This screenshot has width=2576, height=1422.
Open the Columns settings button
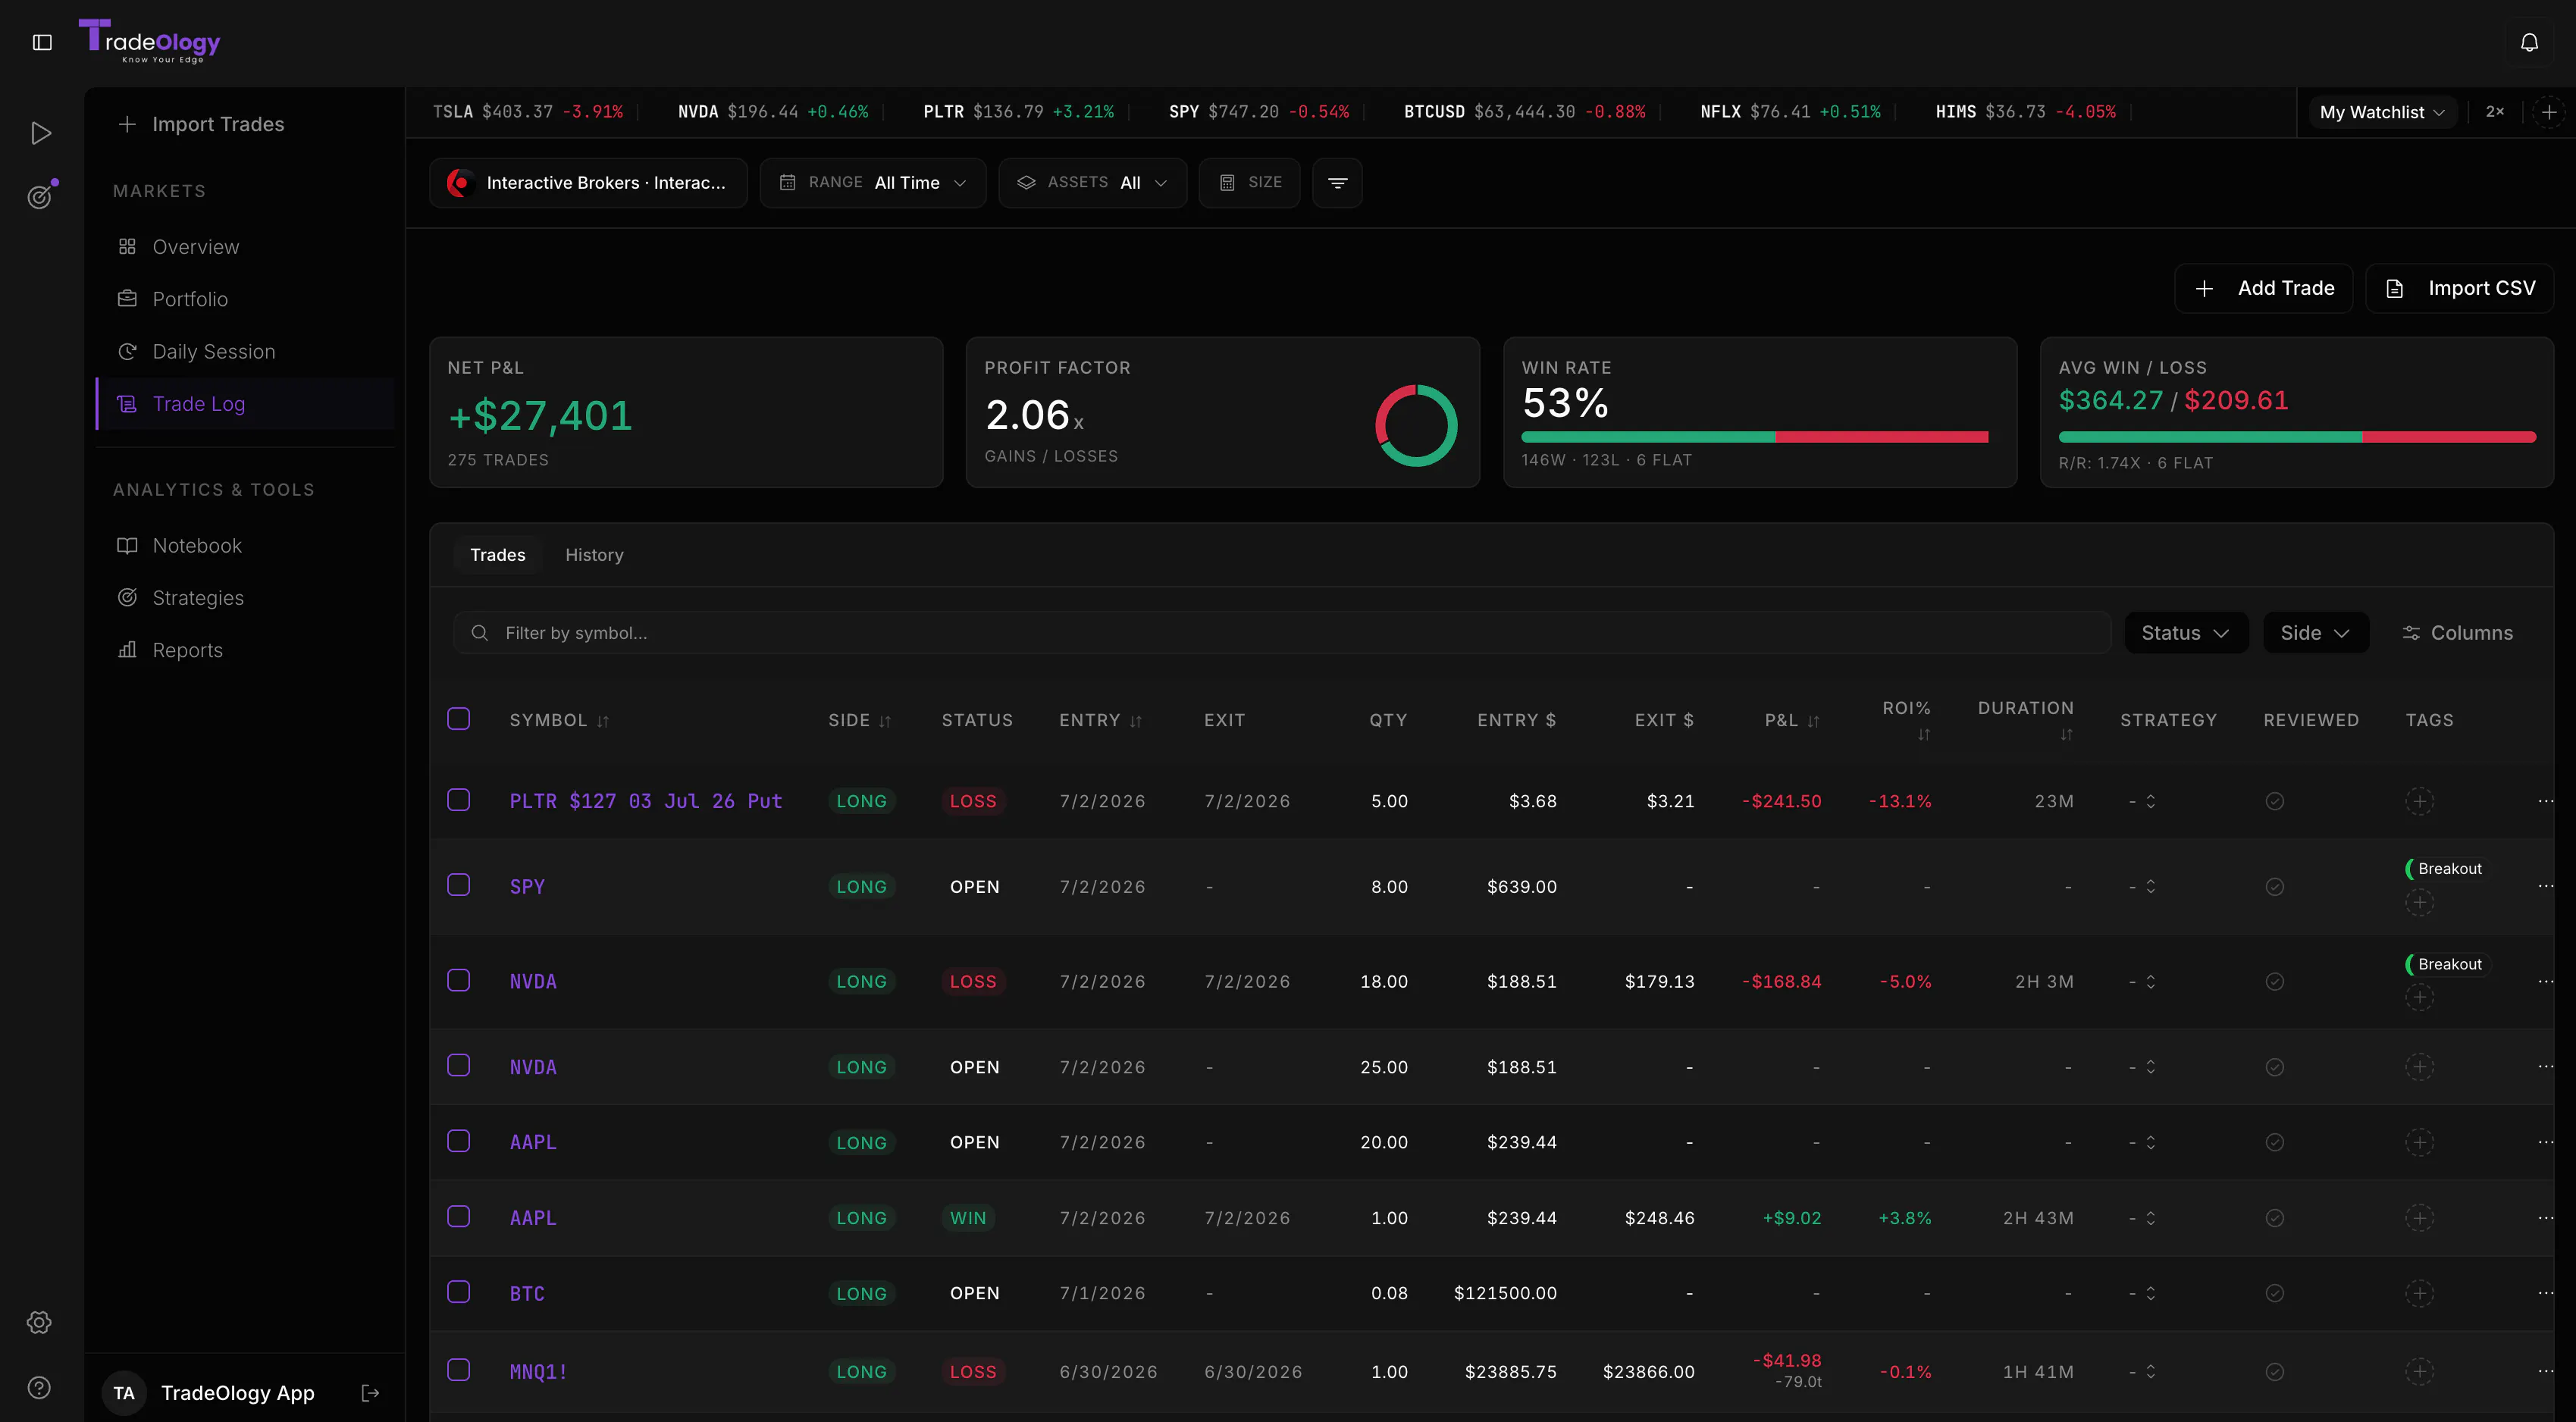point(2457,633)
